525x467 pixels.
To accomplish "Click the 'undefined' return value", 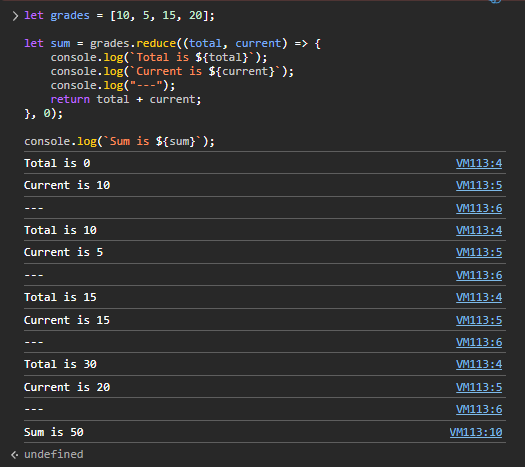I will coord(54,455).
